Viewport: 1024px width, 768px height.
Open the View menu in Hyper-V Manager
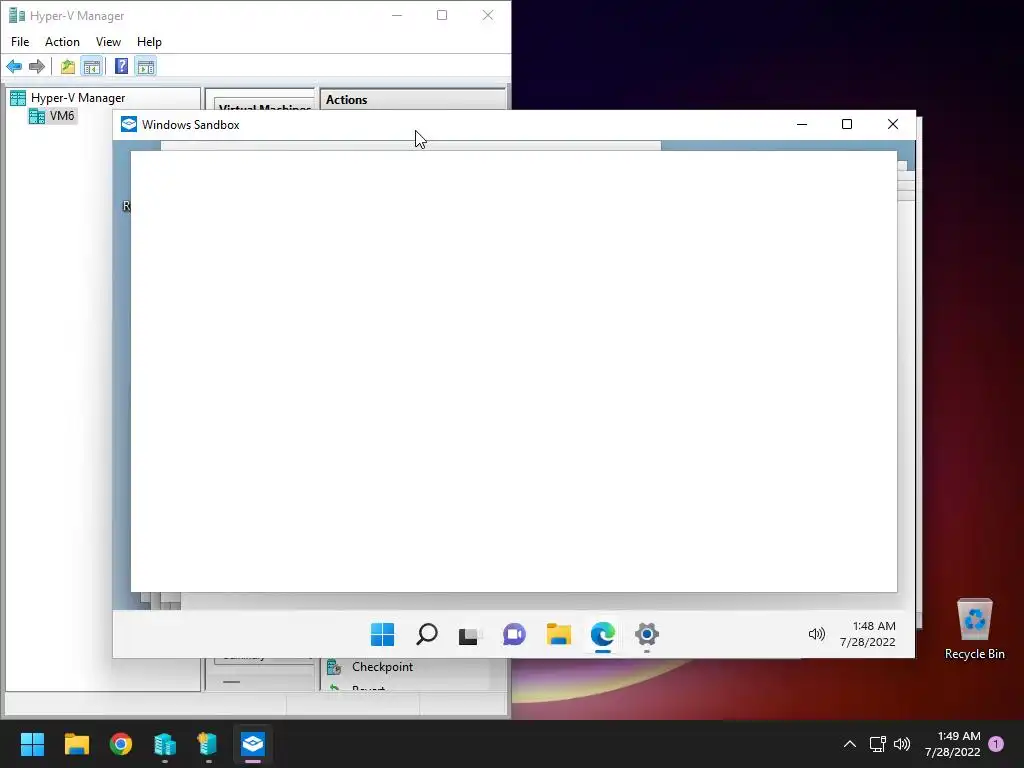[x=108, y=42]
